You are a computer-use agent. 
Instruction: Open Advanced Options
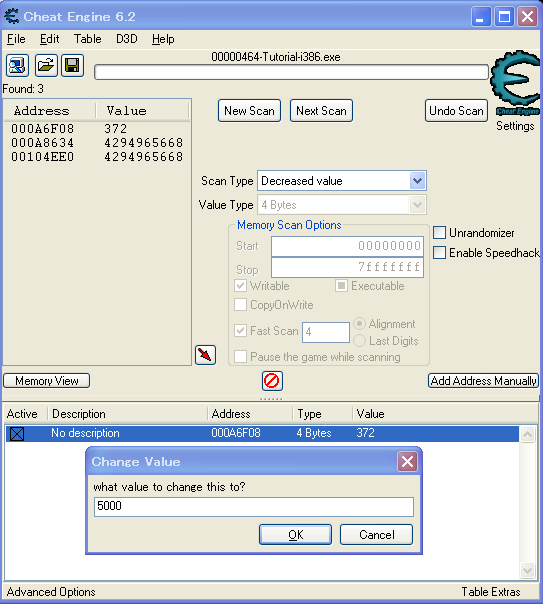pyautogui.click(x=51, y=592)
